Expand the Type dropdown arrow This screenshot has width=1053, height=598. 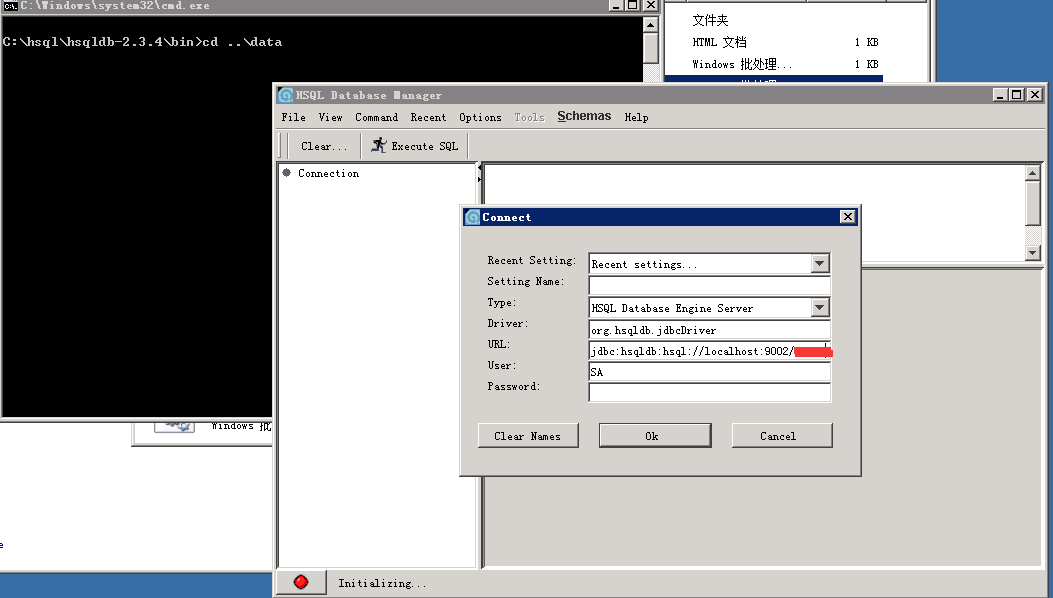click(x=819, y=308)
